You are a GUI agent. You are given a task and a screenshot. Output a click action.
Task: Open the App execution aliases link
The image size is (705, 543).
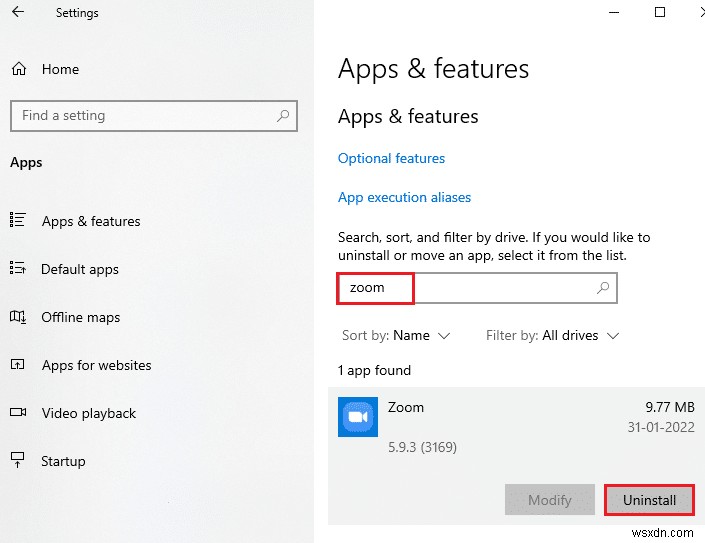coord(404,197)
